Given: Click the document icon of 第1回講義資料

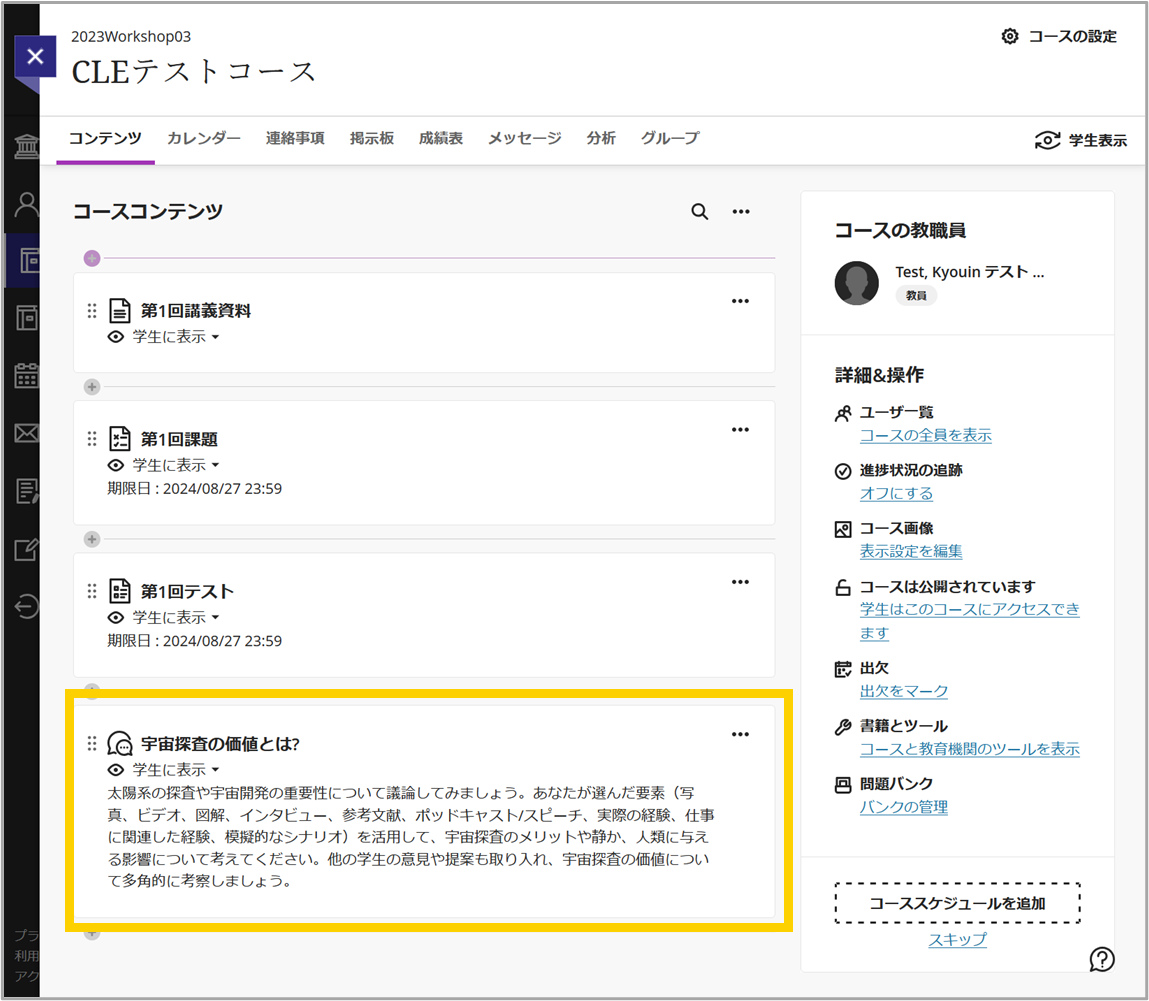Looking at the screenshot, I should point(119,311).
